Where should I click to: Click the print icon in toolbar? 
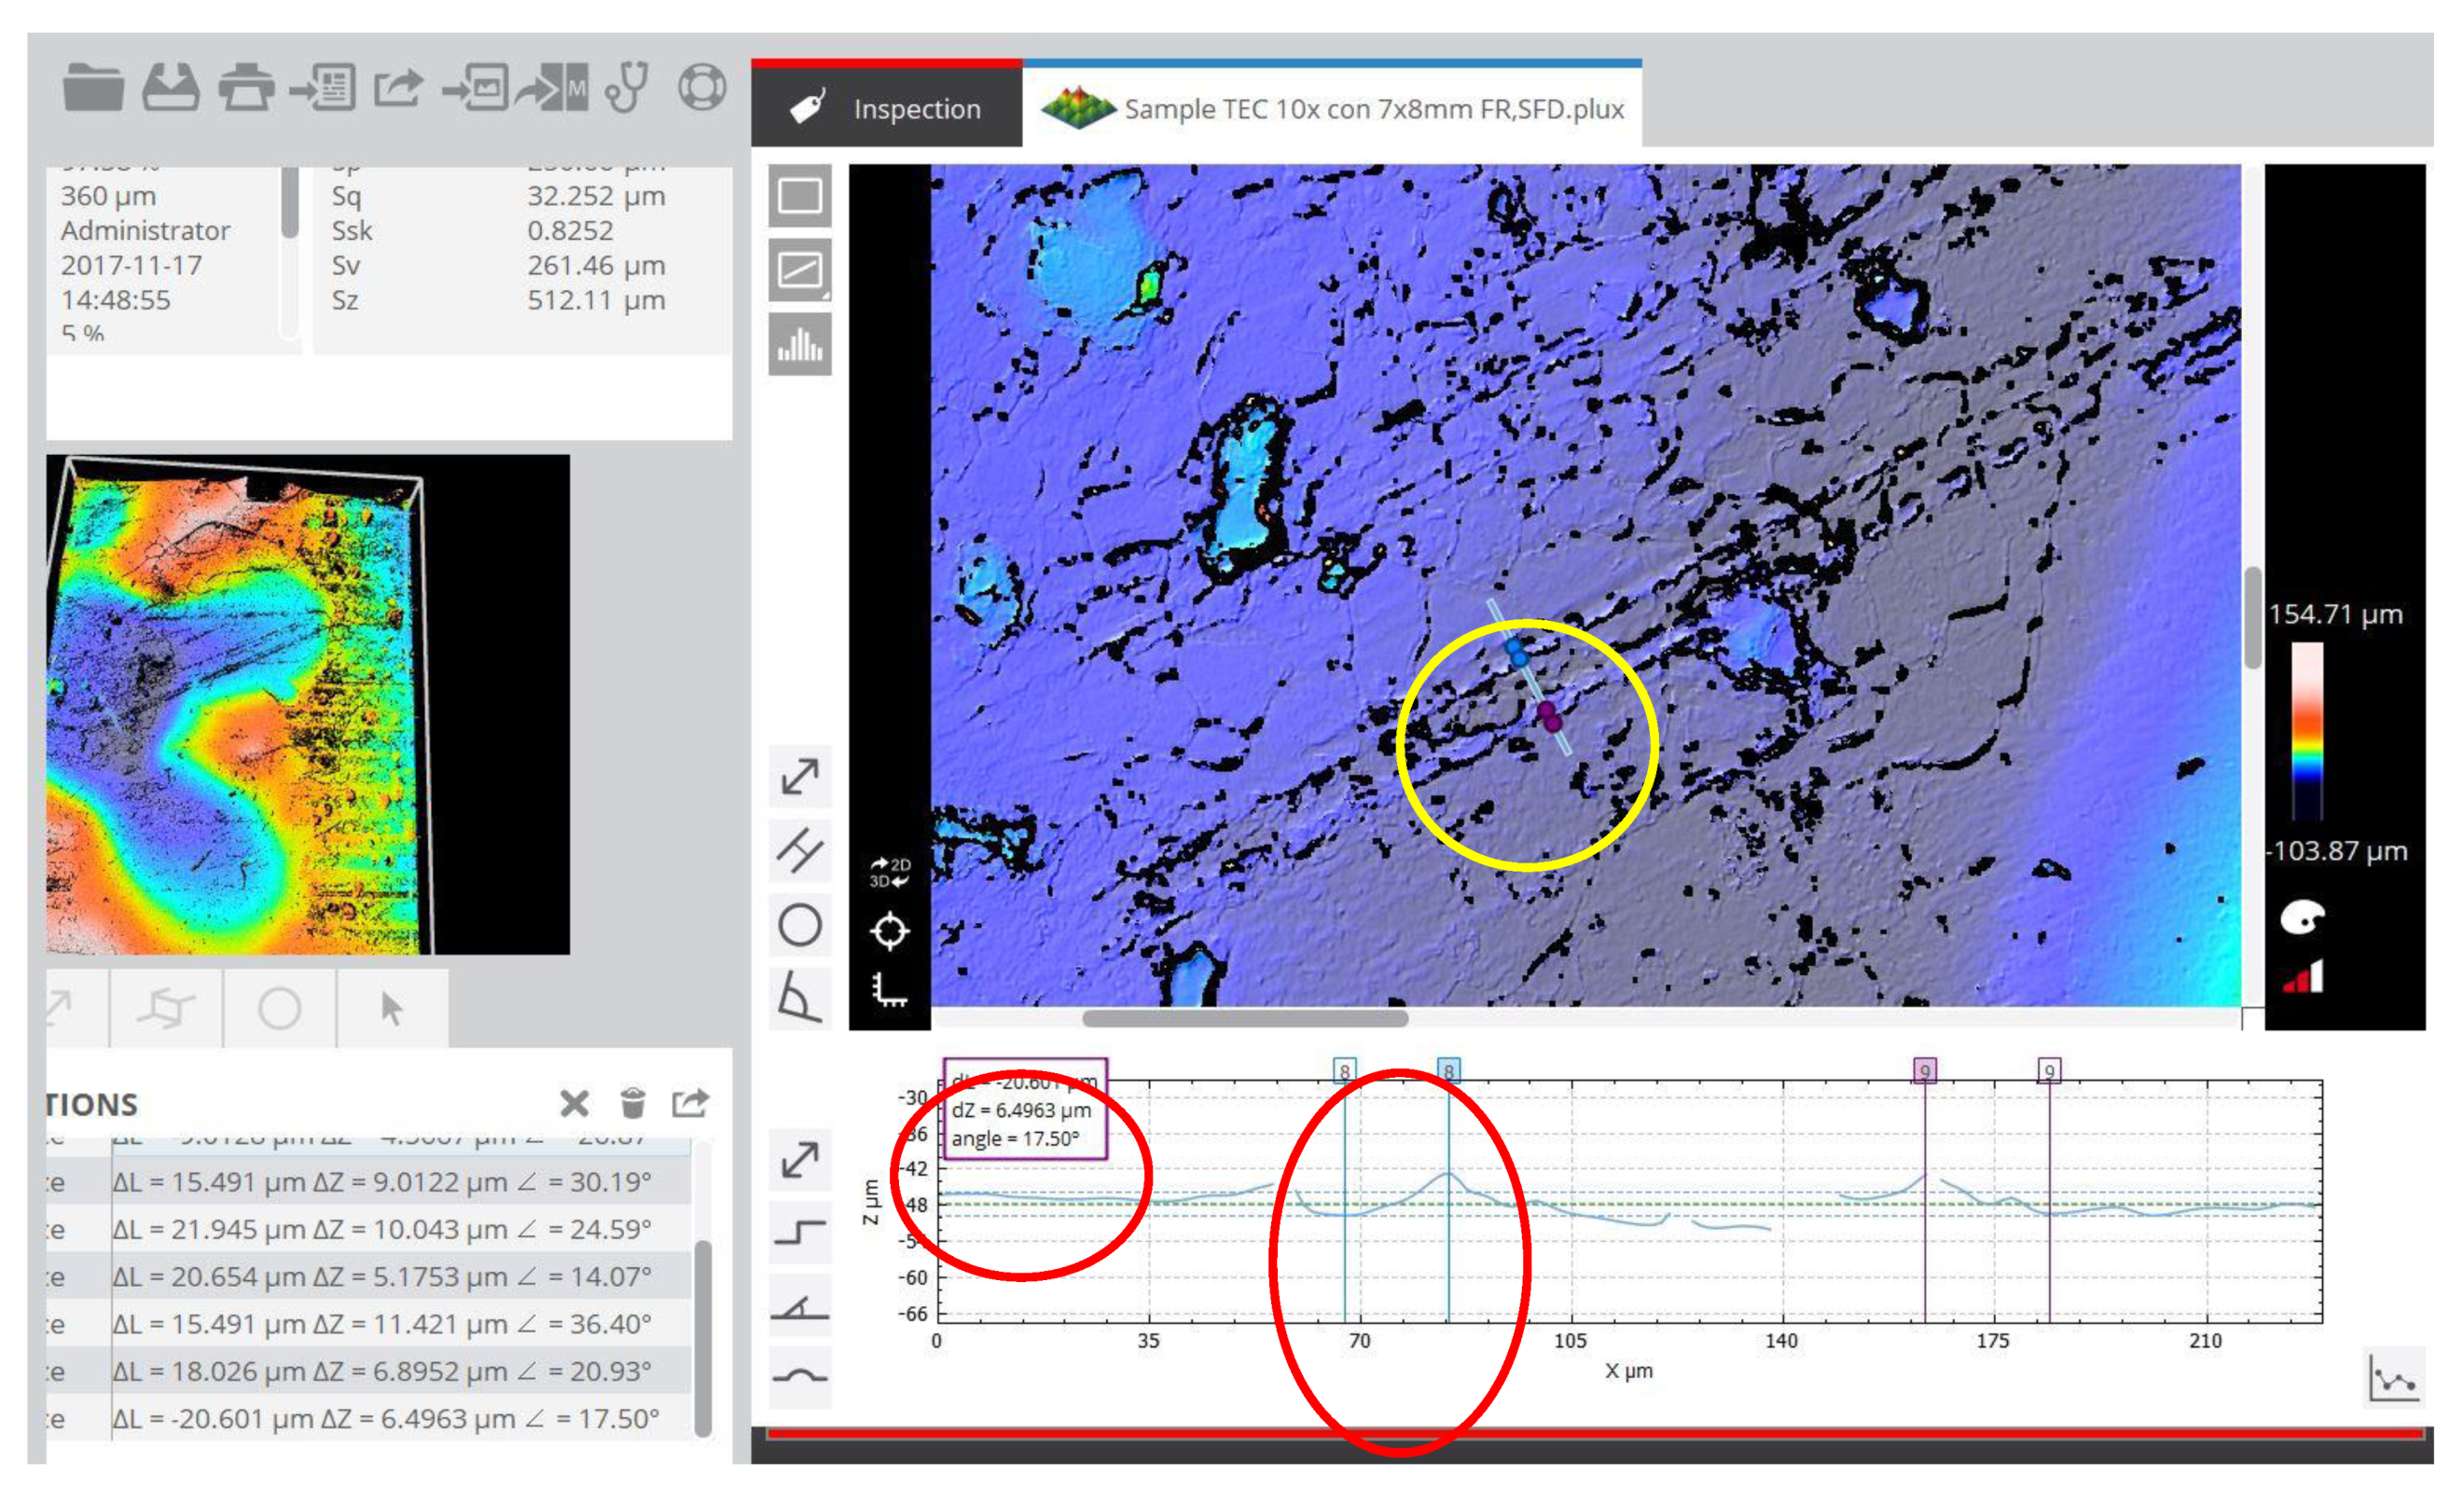(x=245, y=87)
